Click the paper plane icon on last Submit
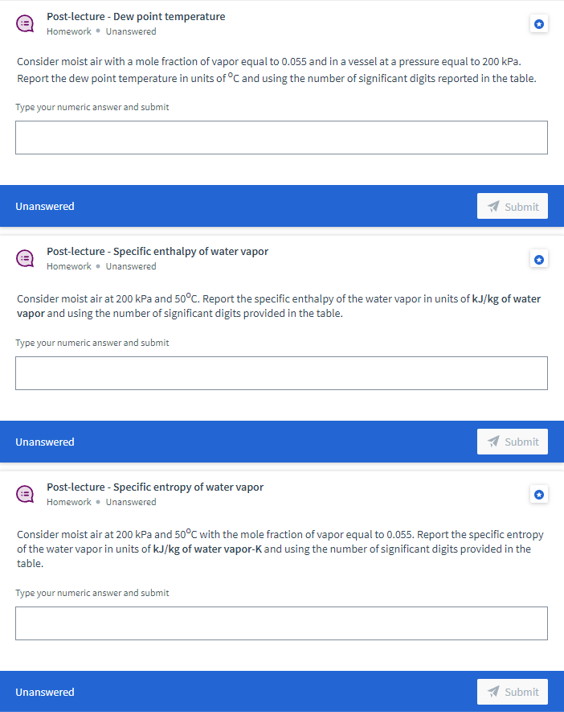The width and height of the screenshot is (564, 712). click(493, 692)
